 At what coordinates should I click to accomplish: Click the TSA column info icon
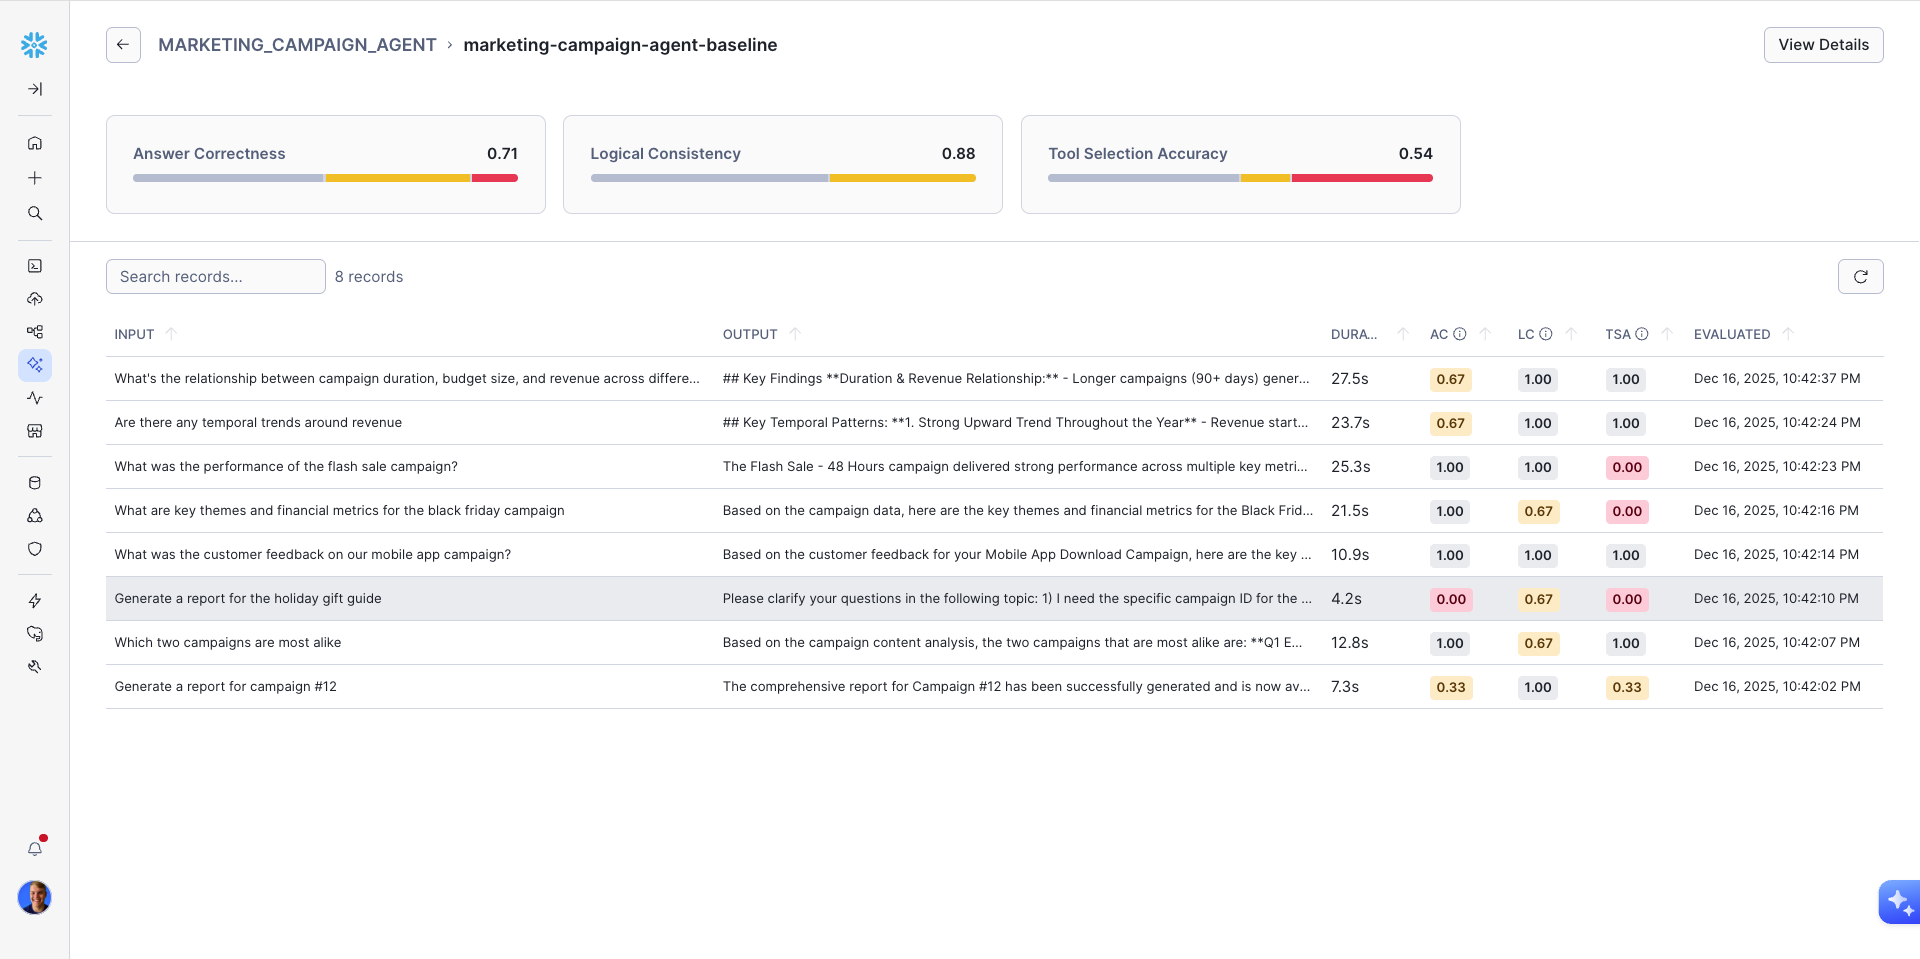pos(1641,334)
